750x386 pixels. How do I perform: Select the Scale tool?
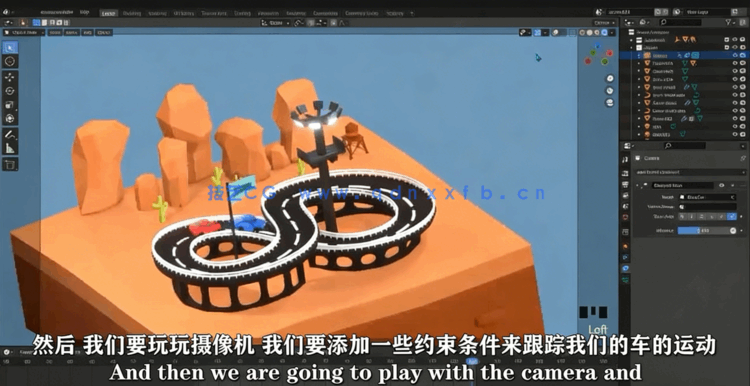[10, 105]
